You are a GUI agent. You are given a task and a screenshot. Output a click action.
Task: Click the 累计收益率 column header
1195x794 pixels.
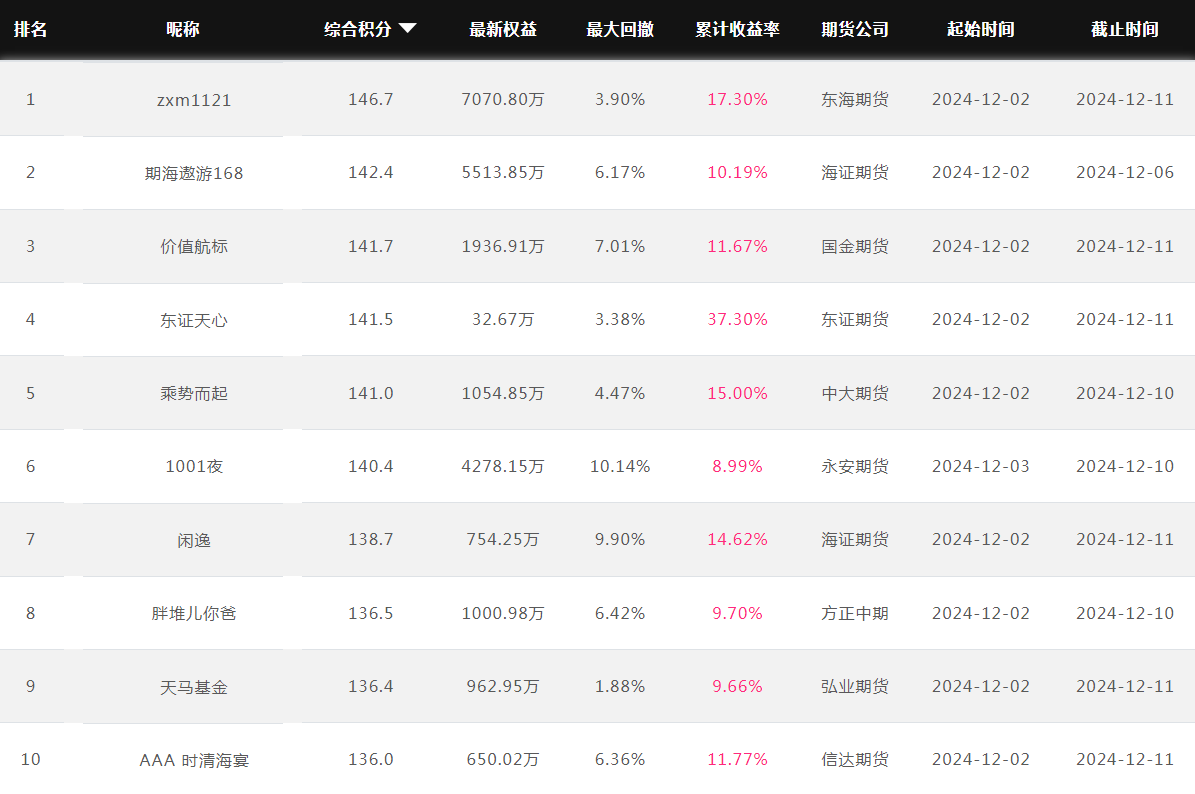[x=737, y=29]
